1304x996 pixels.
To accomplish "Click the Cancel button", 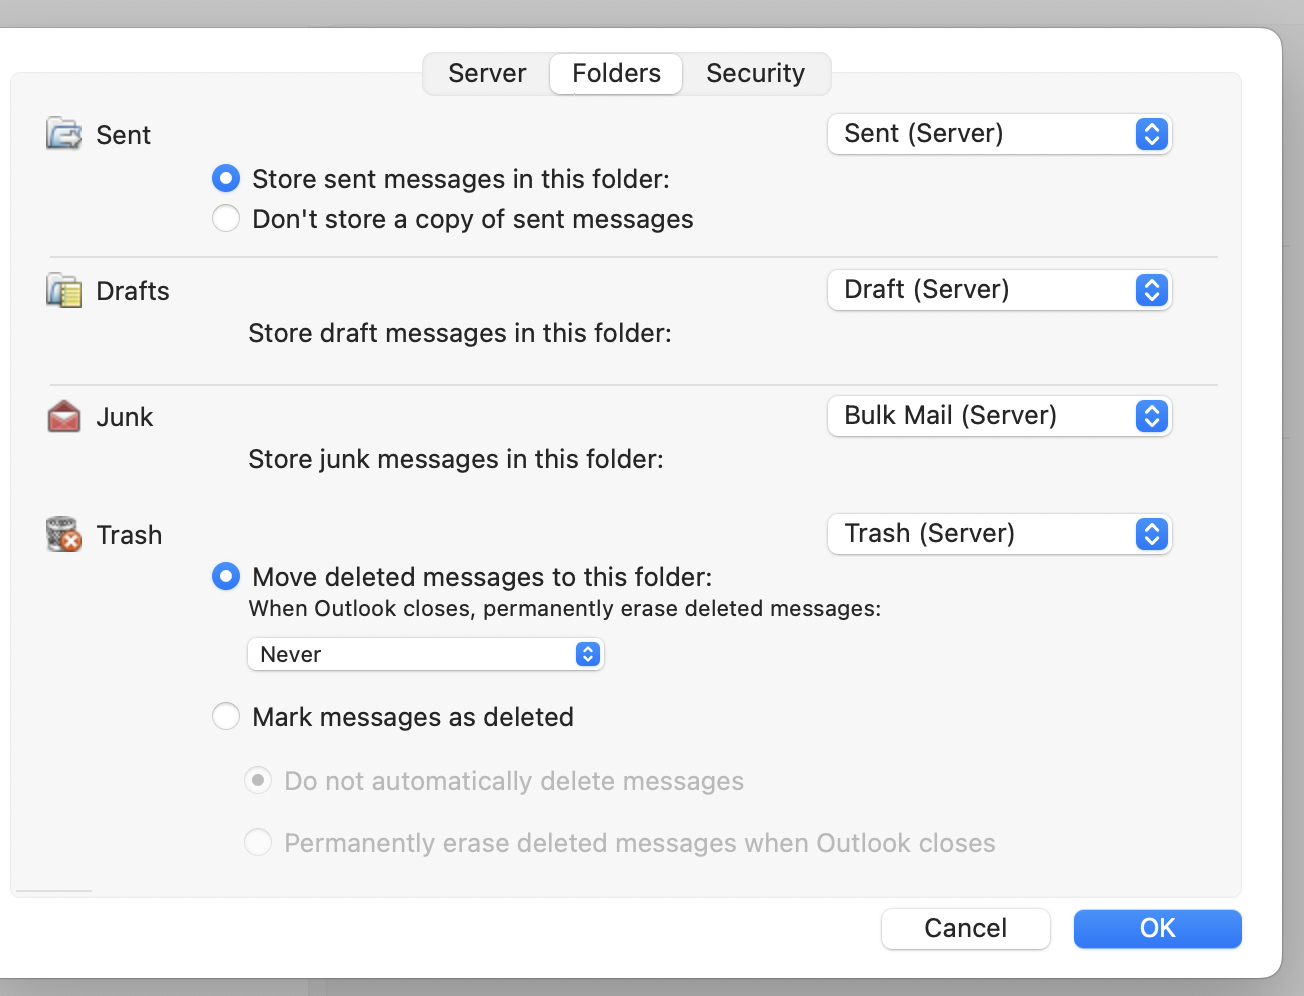I will (x=964, y=928).
